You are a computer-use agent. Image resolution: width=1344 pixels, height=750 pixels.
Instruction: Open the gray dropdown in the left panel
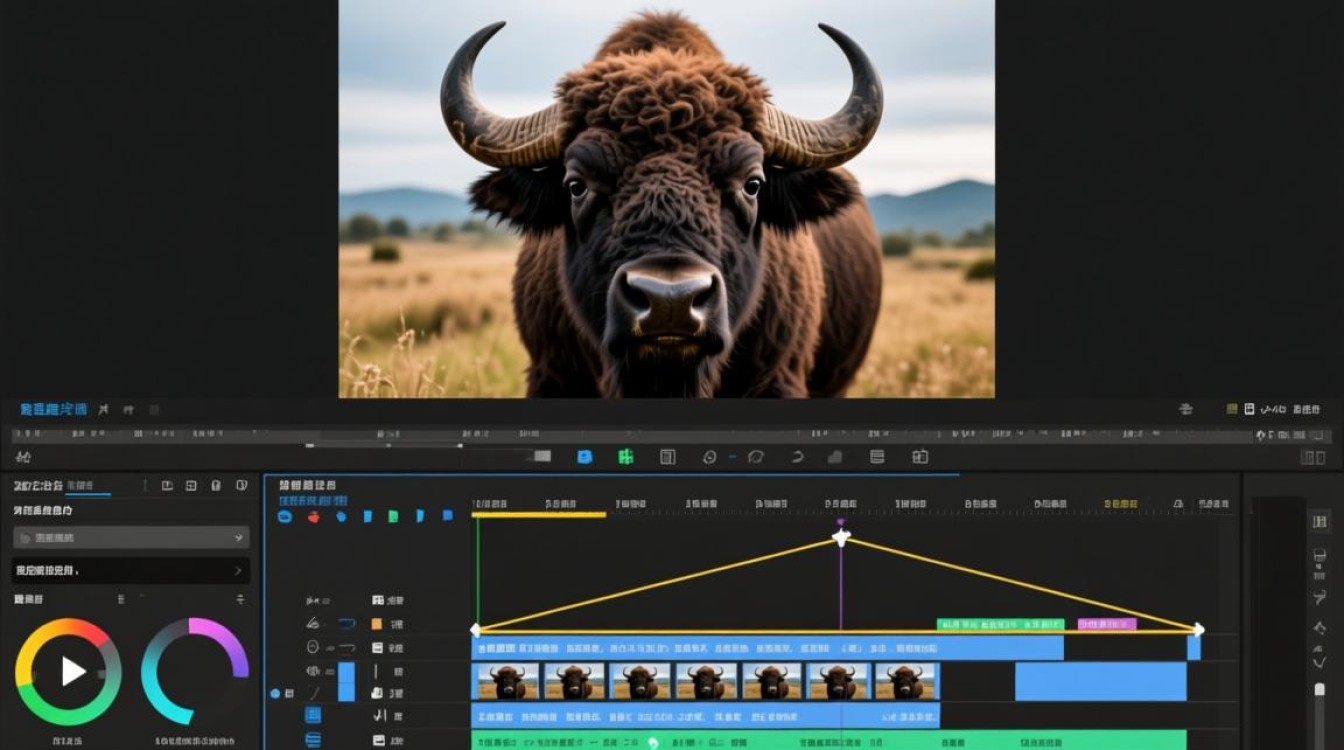(131, 537)
